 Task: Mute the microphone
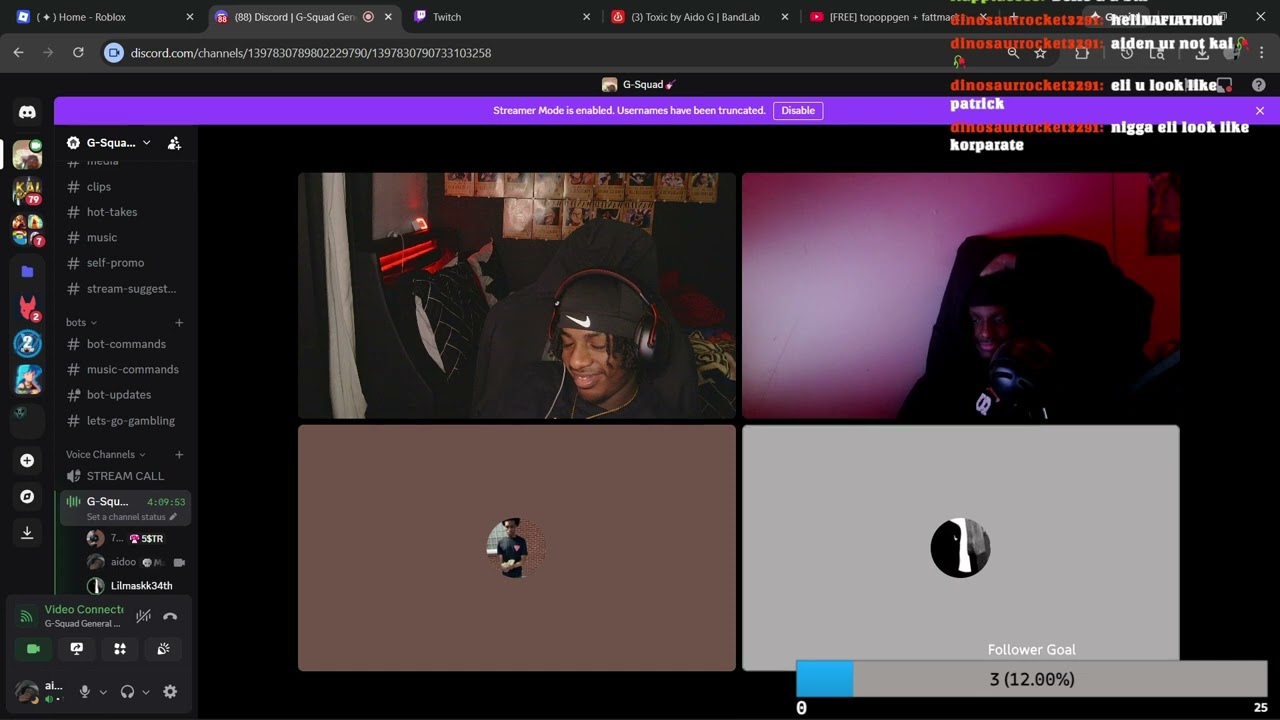point(85,691)
